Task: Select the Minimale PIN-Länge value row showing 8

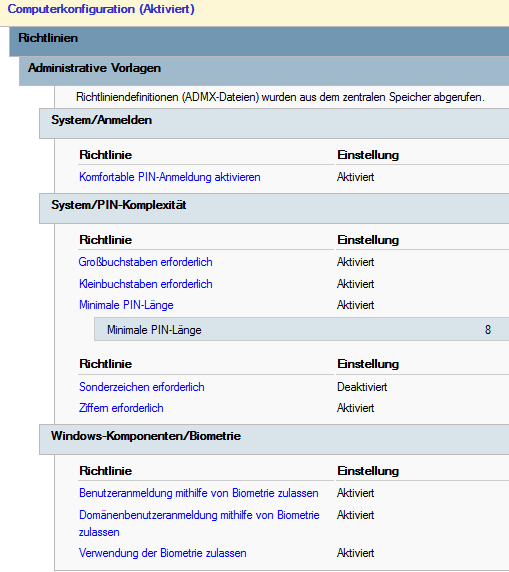Action: click(301, 329)
